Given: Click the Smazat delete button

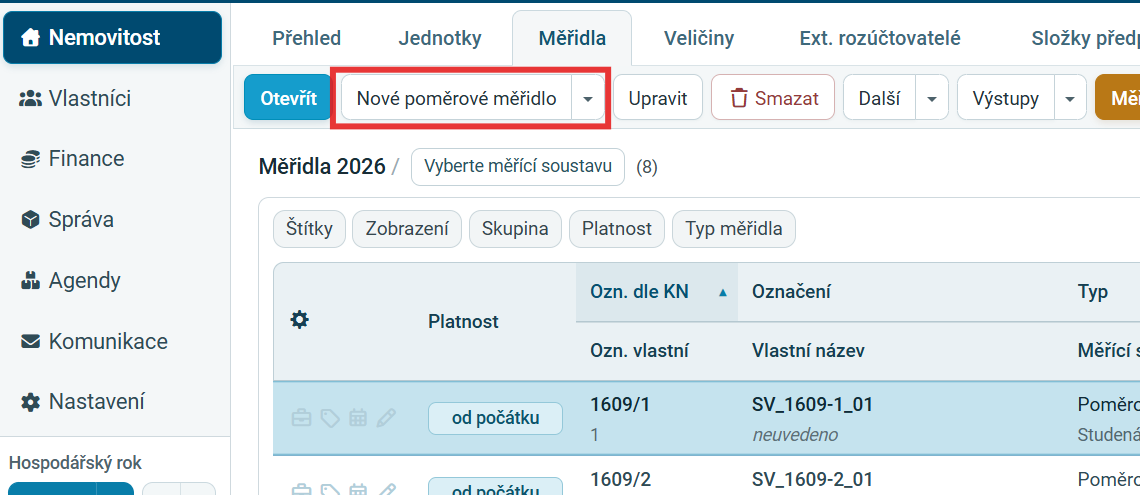Looking at the screenshot, I should click(773, 97).
